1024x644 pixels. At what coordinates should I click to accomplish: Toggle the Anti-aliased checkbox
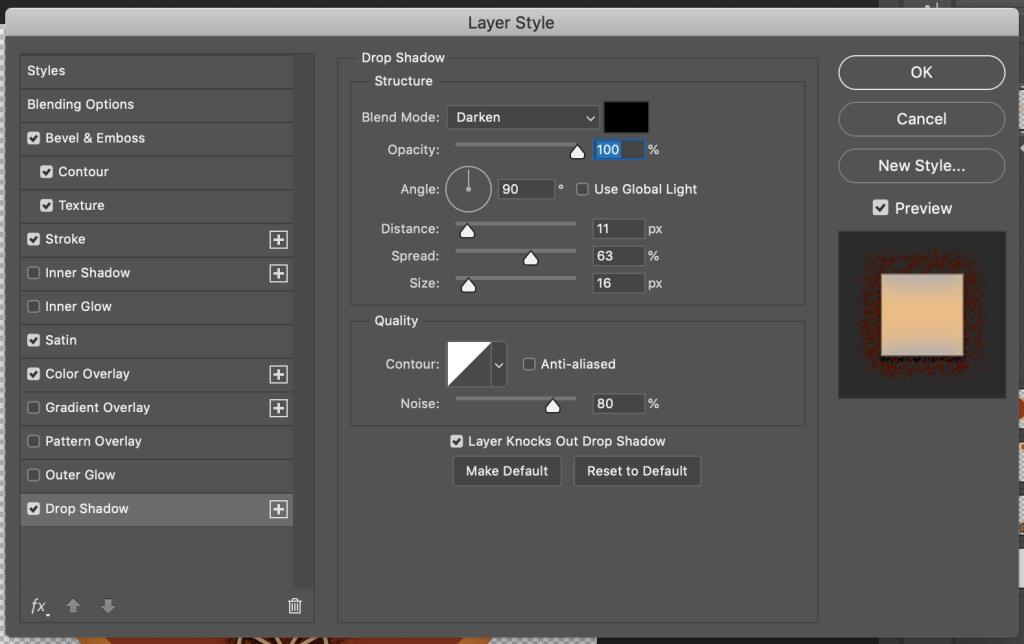pyautogui.click(x=529, y=365)
